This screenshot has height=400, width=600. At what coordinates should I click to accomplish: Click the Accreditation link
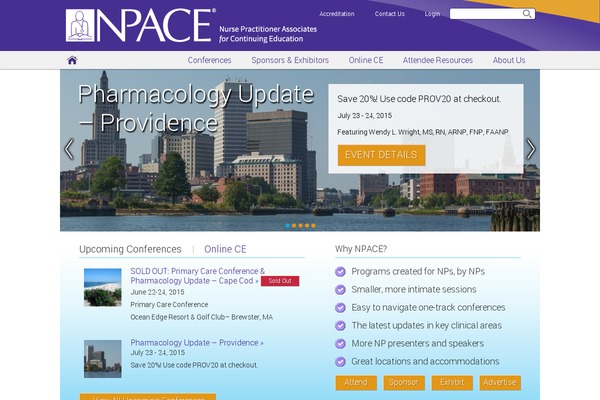[x=337, y=14]
